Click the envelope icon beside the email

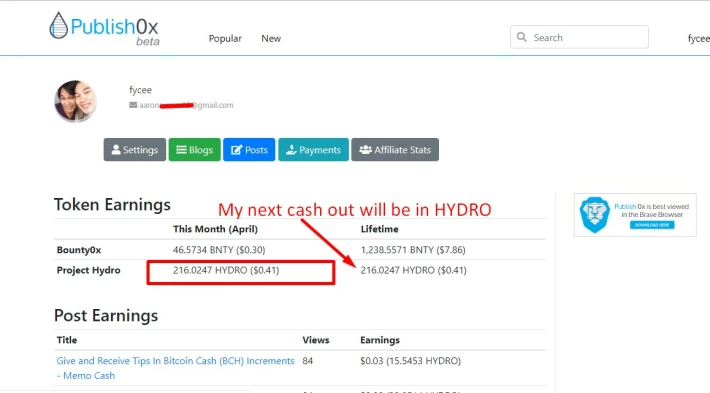coord(133,105)
